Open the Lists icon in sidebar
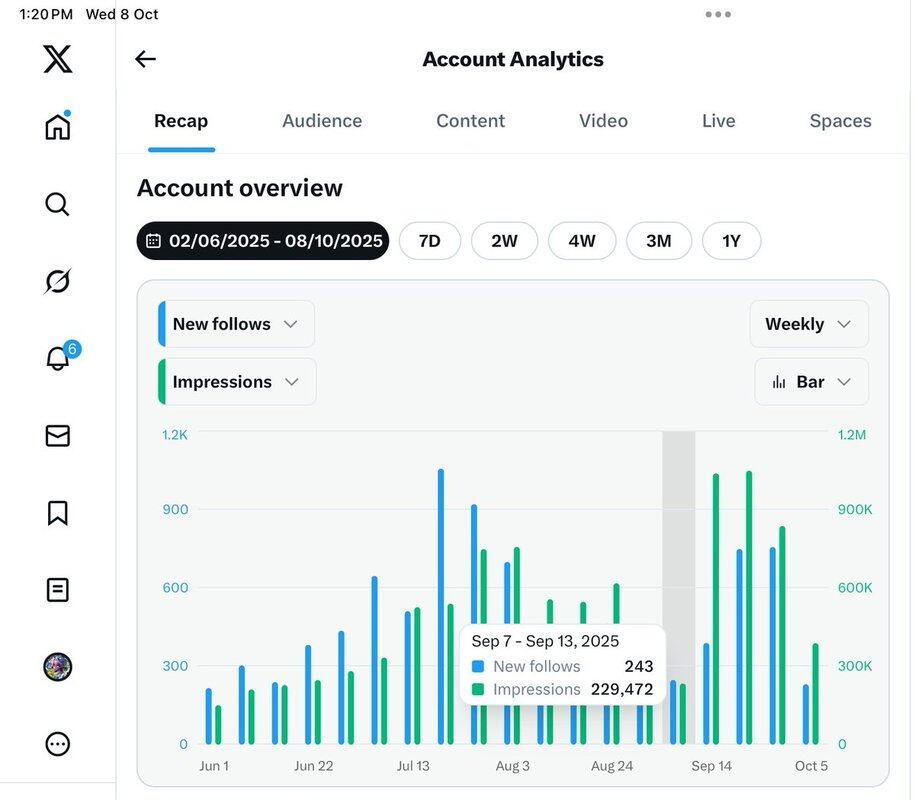915x800 pixels. [58, 590]
